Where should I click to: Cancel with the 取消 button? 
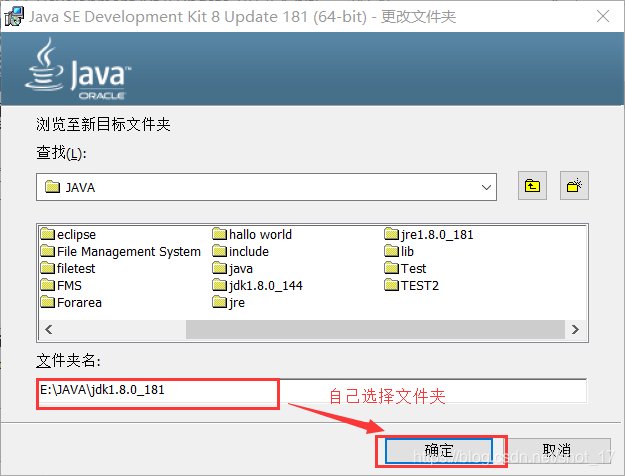coord(557,451)
